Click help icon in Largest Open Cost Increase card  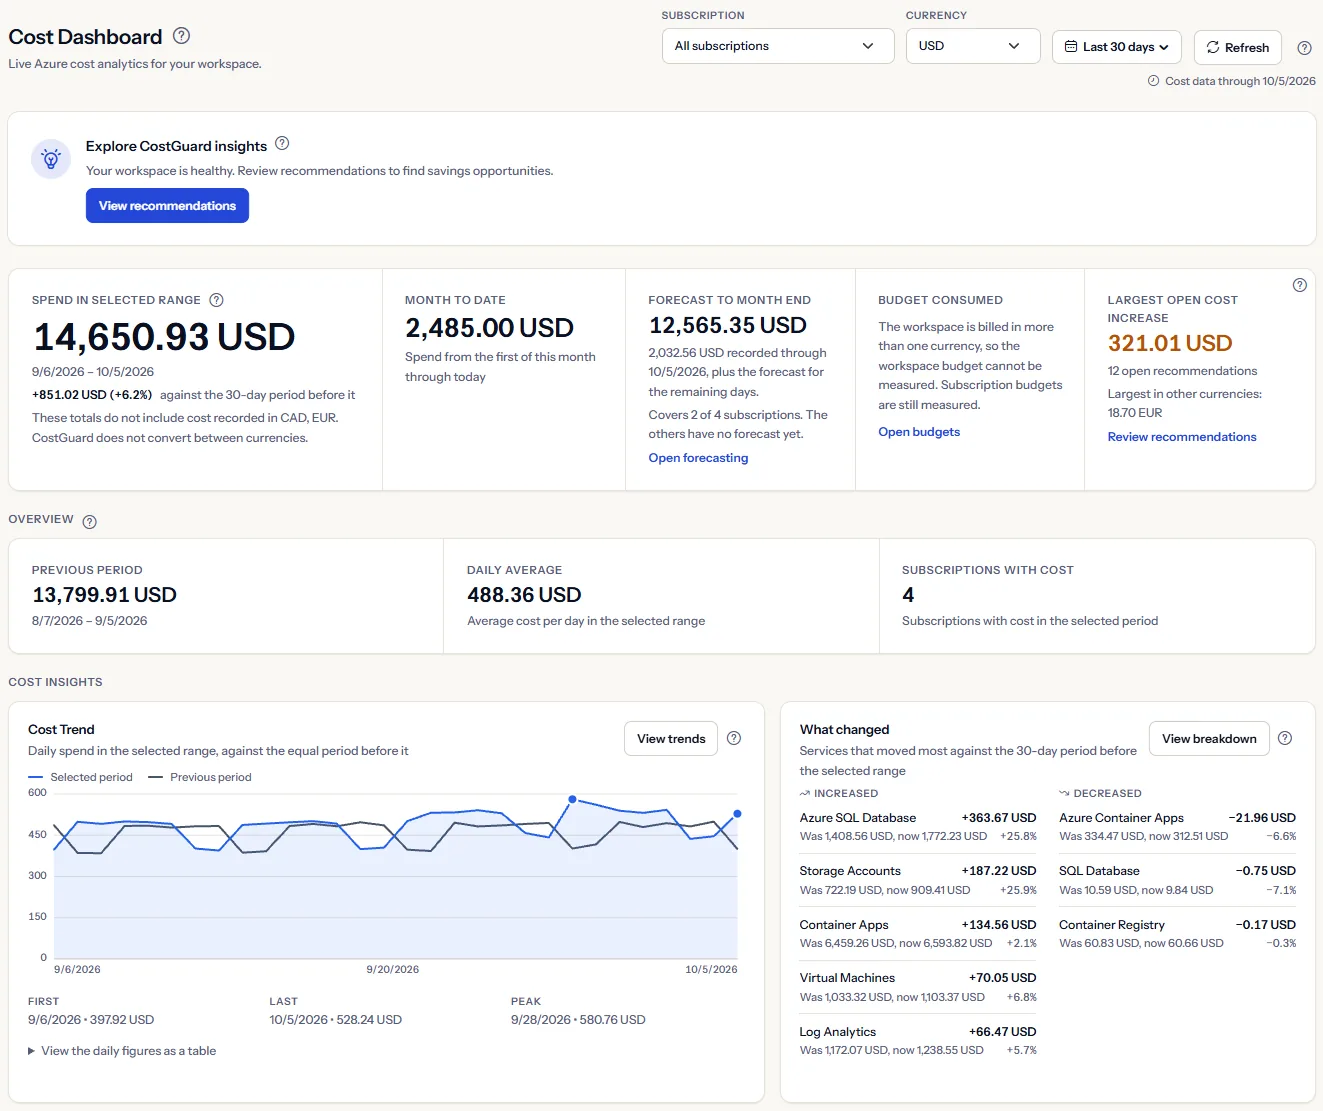(x=1299, y=285)
